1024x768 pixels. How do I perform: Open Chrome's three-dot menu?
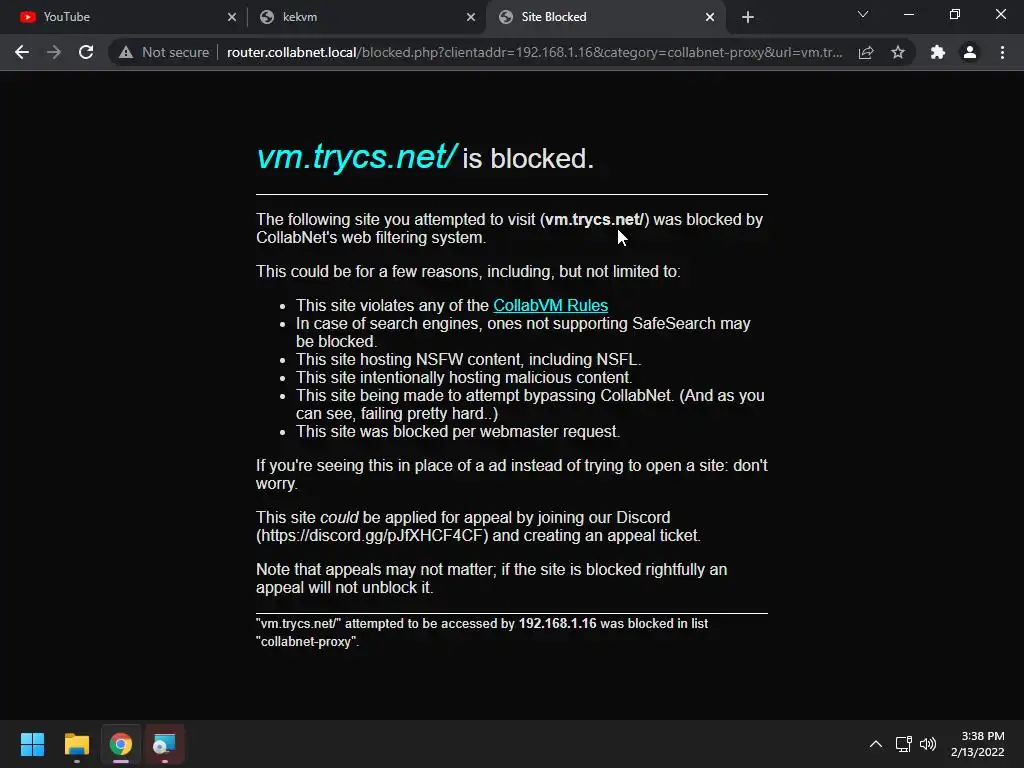pyautogui.click(x=1002, y=52)
